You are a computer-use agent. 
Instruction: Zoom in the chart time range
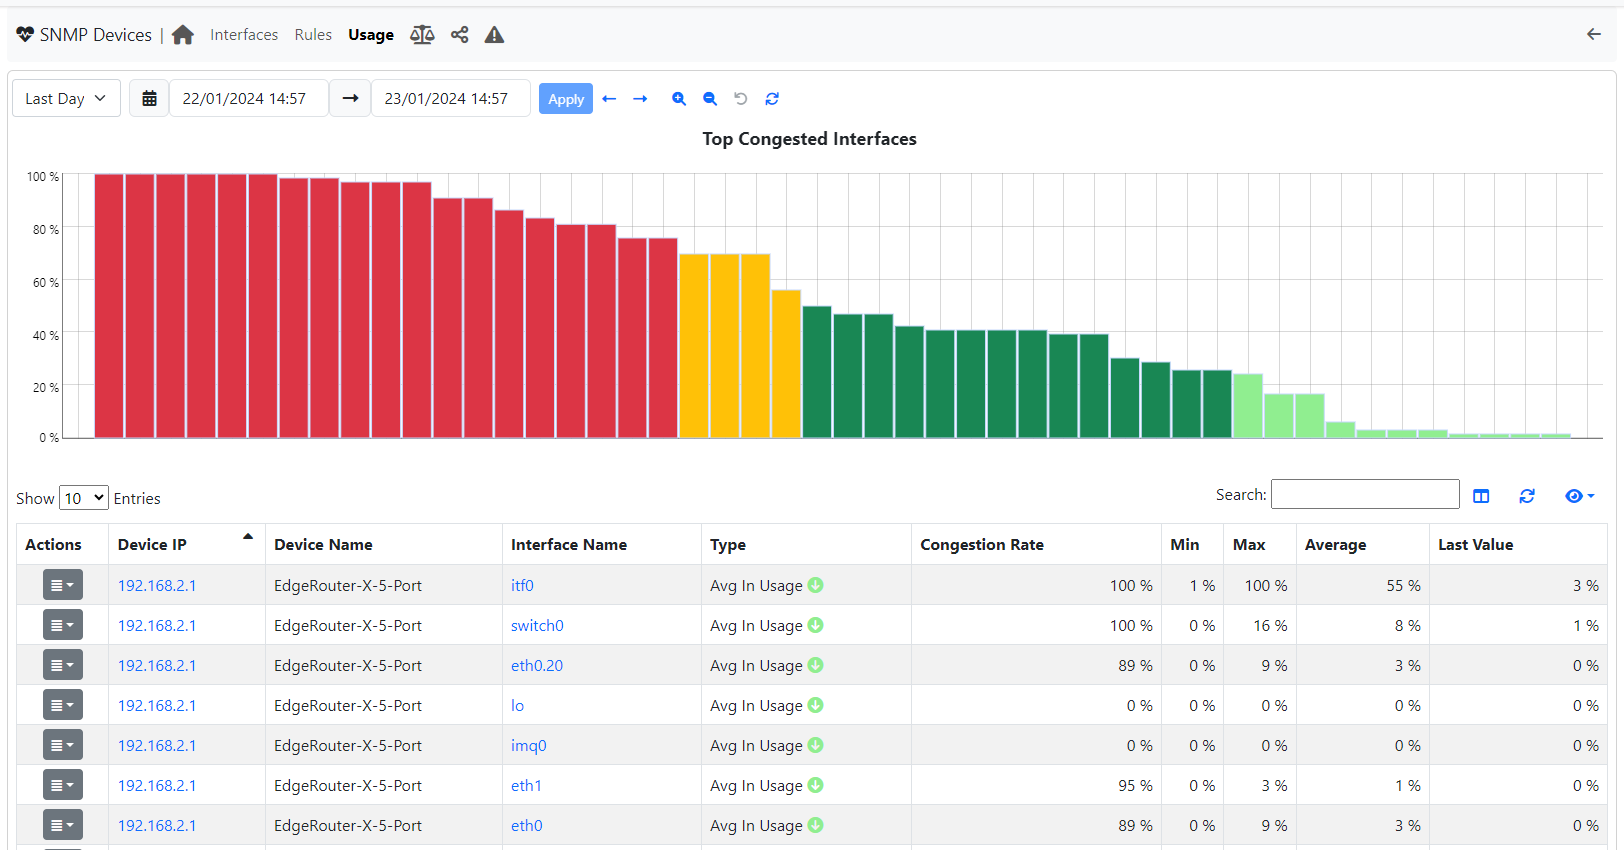coord(679,99)
